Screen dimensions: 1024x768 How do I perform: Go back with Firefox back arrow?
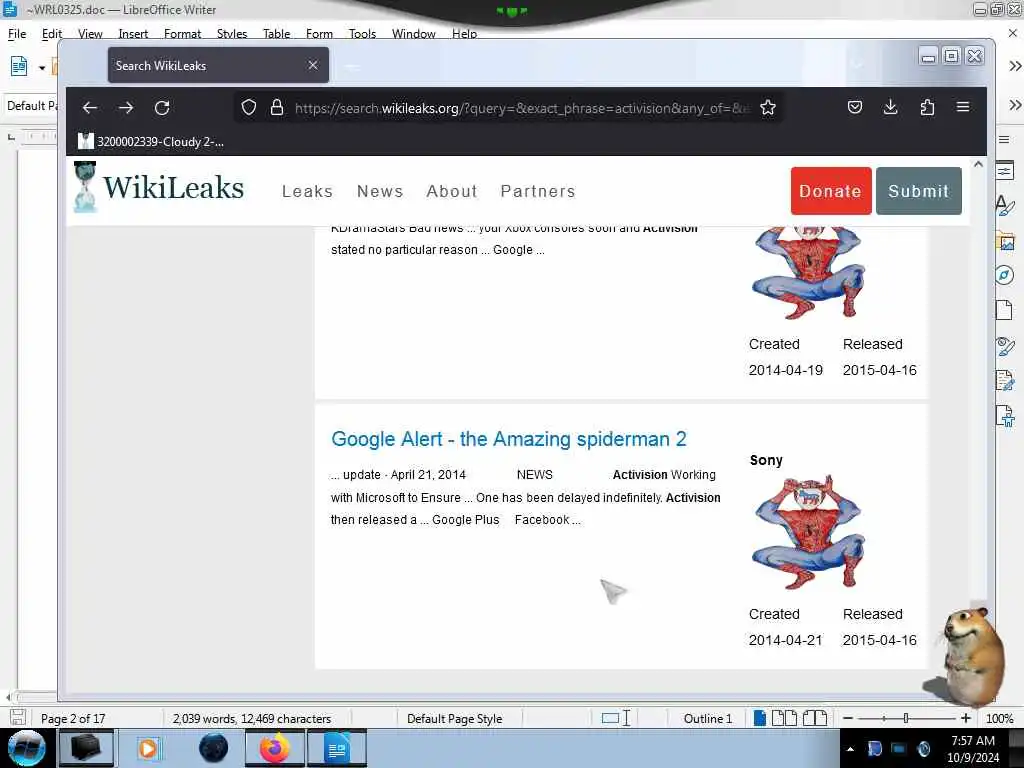[x=89, y=108]
